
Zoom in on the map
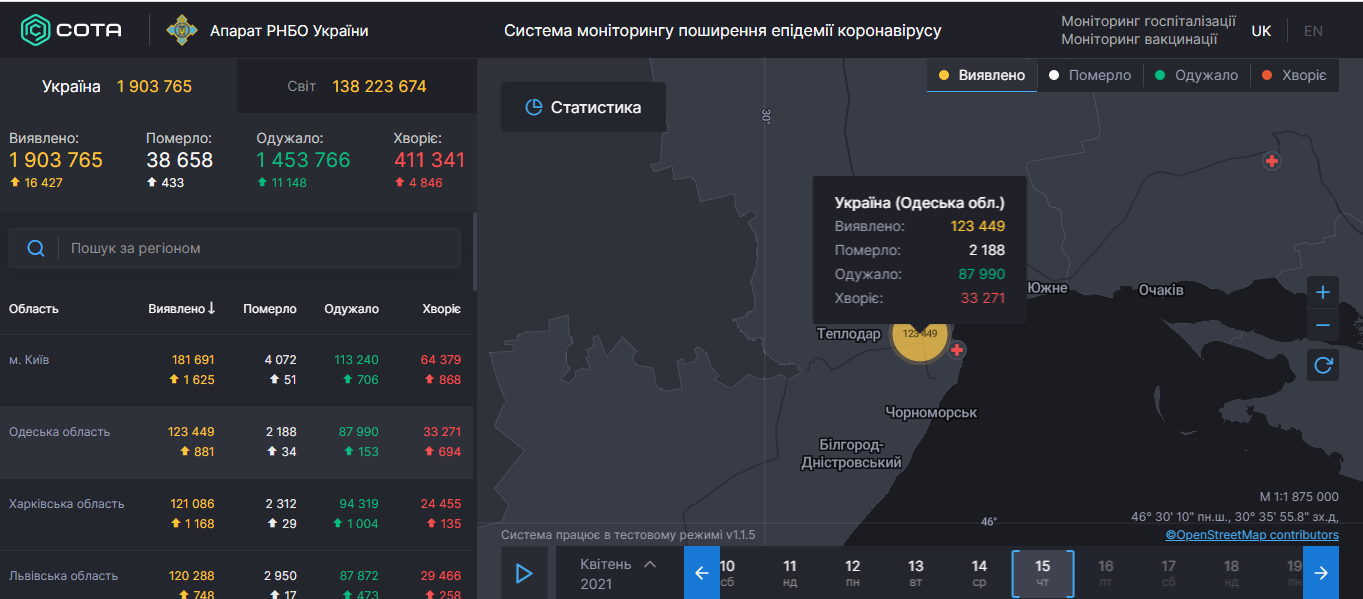click(x=1322, y=292)
